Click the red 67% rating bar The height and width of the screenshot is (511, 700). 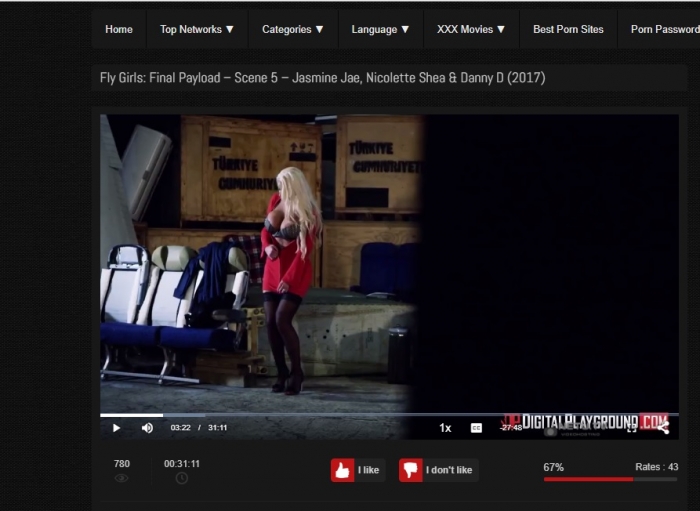click(x=610, y=479)
